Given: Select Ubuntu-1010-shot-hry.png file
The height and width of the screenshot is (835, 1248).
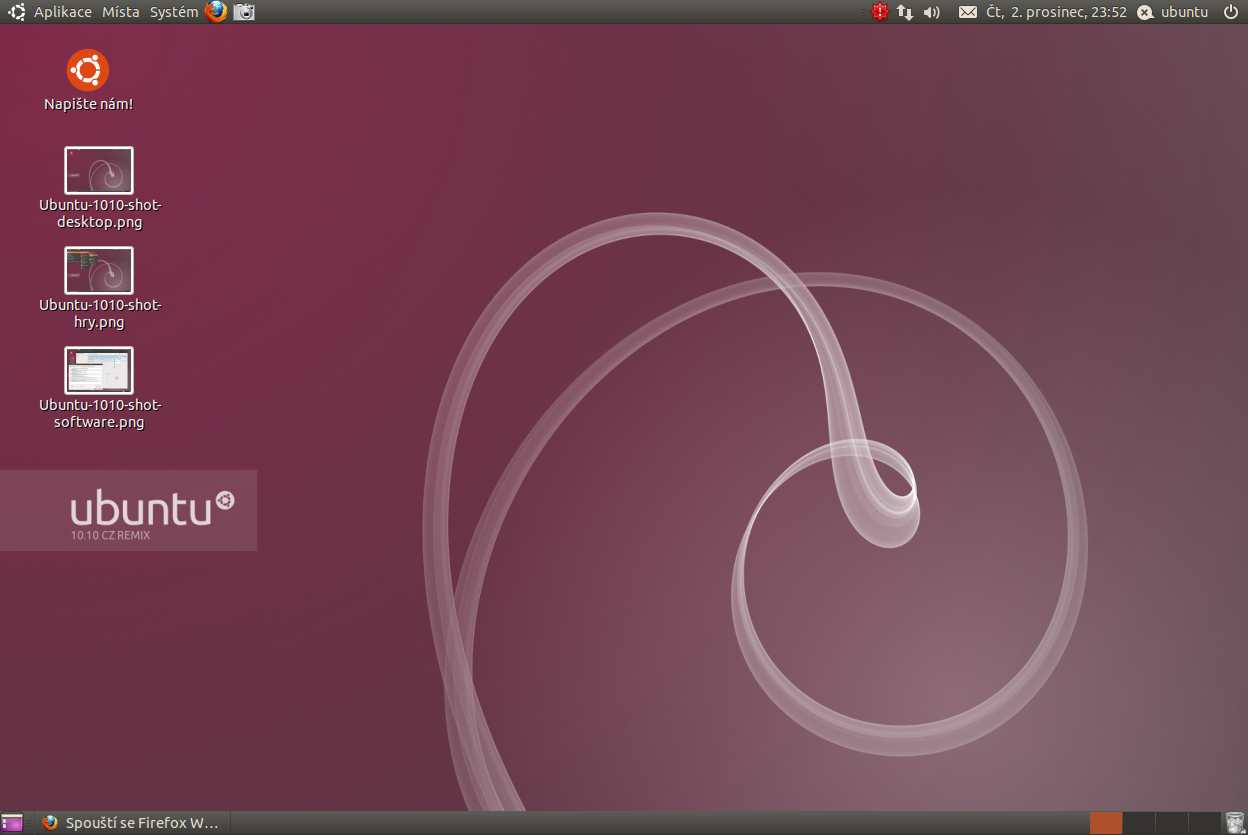Looking at the screenshot, I should 99,271.
